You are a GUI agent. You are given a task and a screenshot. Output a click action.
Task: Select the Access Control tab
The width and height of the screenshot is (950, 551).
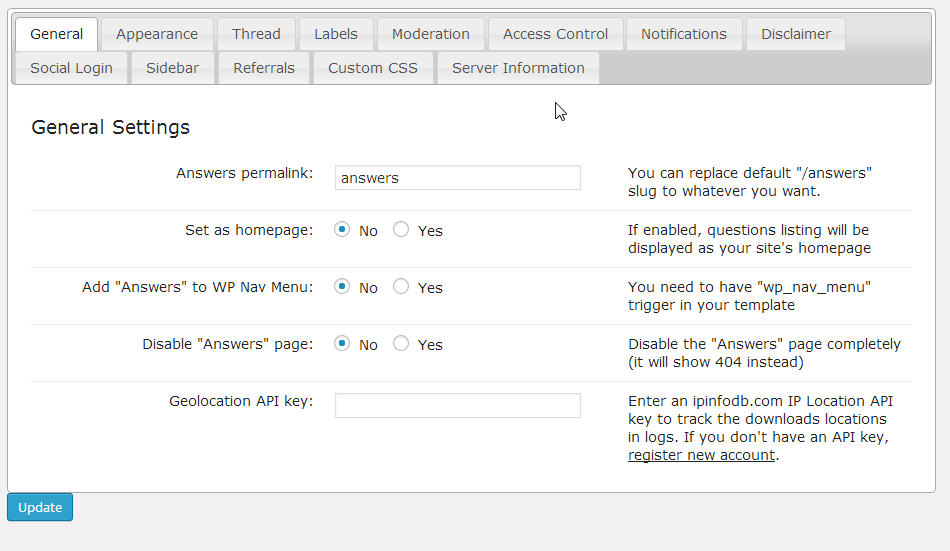[555, 34]
